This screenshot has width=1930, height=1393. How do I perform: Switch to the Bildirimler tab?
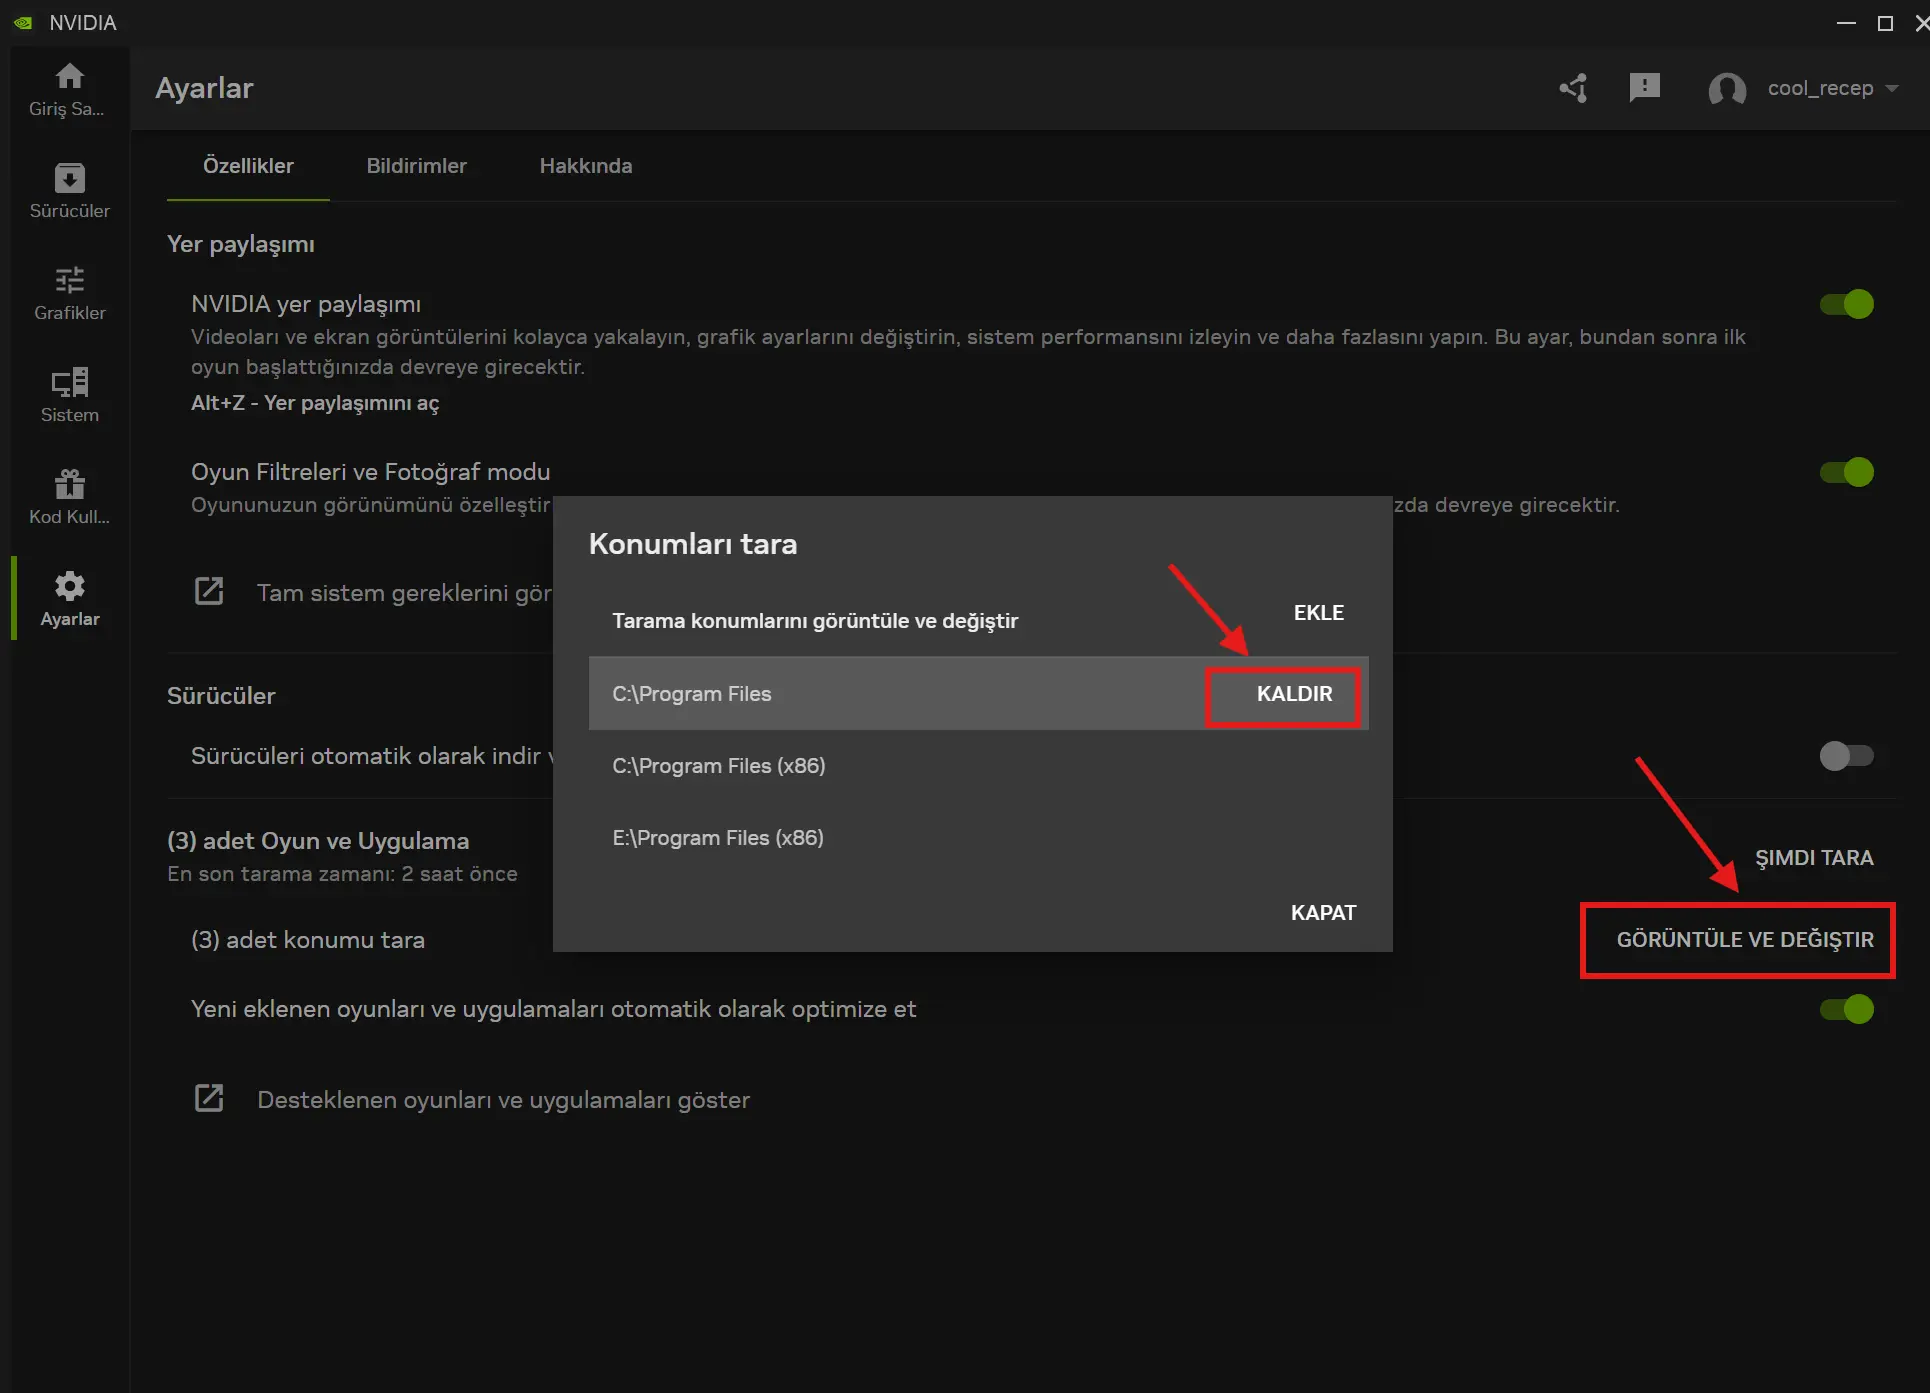pyautogui.click(x=416, y=166)
